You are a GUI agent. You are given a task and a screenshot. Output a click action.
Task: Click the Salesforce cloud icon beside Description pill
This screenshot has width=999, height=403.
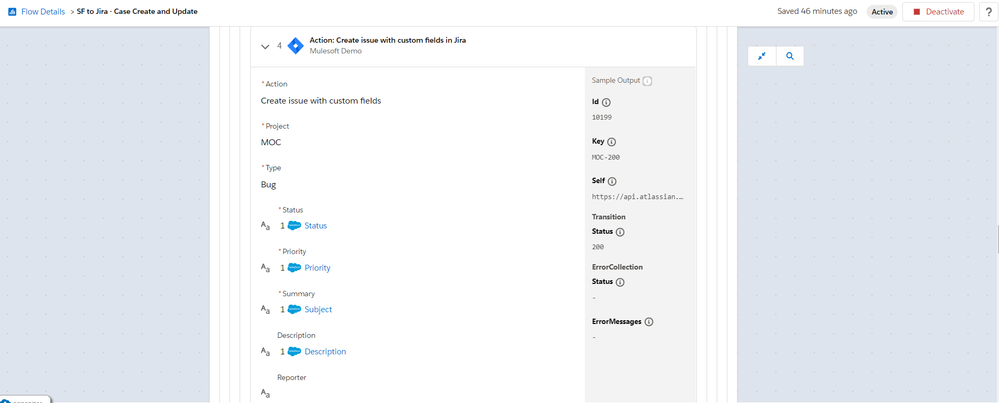[294, 351]
